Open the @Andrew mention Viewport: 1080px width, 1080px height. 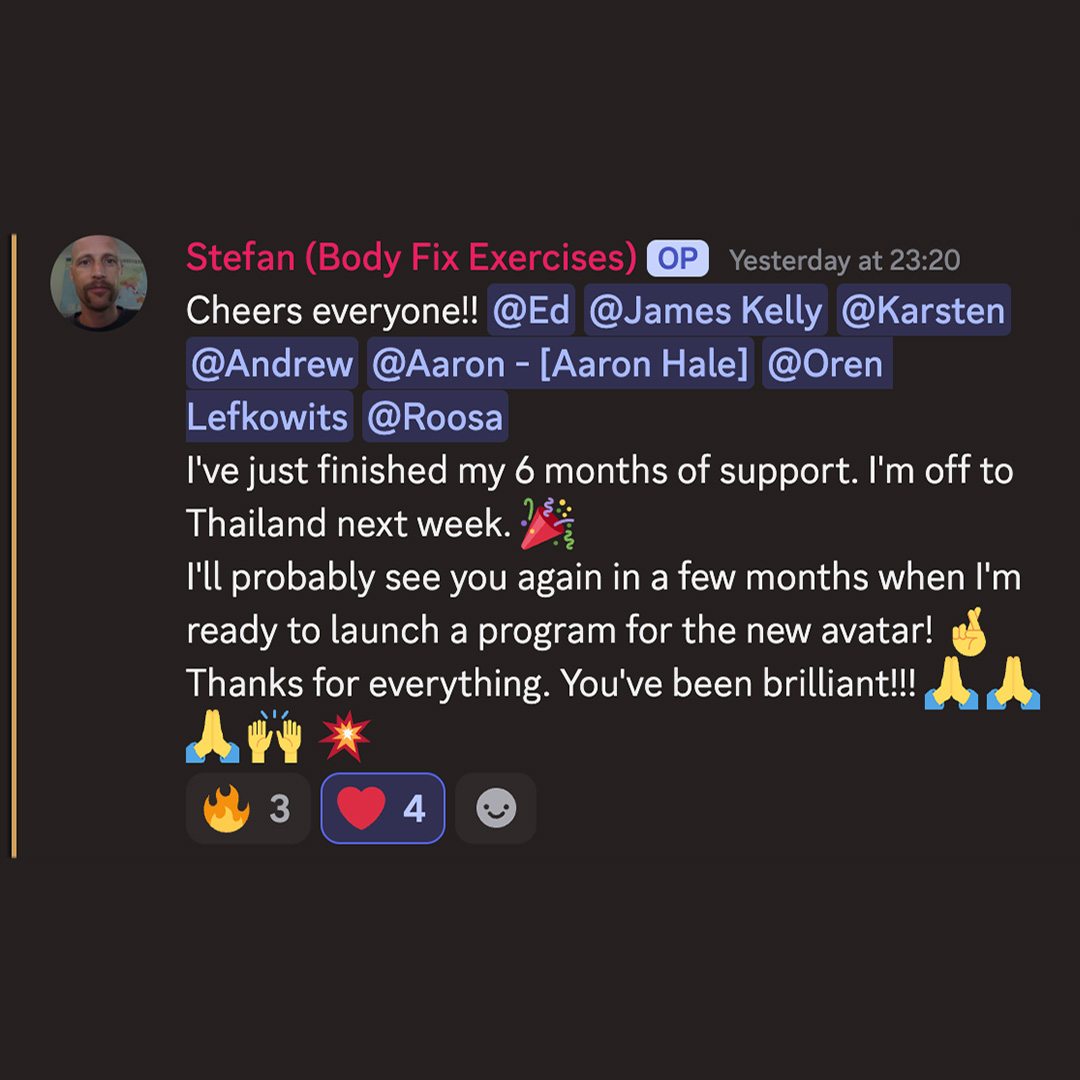point(272,363)
